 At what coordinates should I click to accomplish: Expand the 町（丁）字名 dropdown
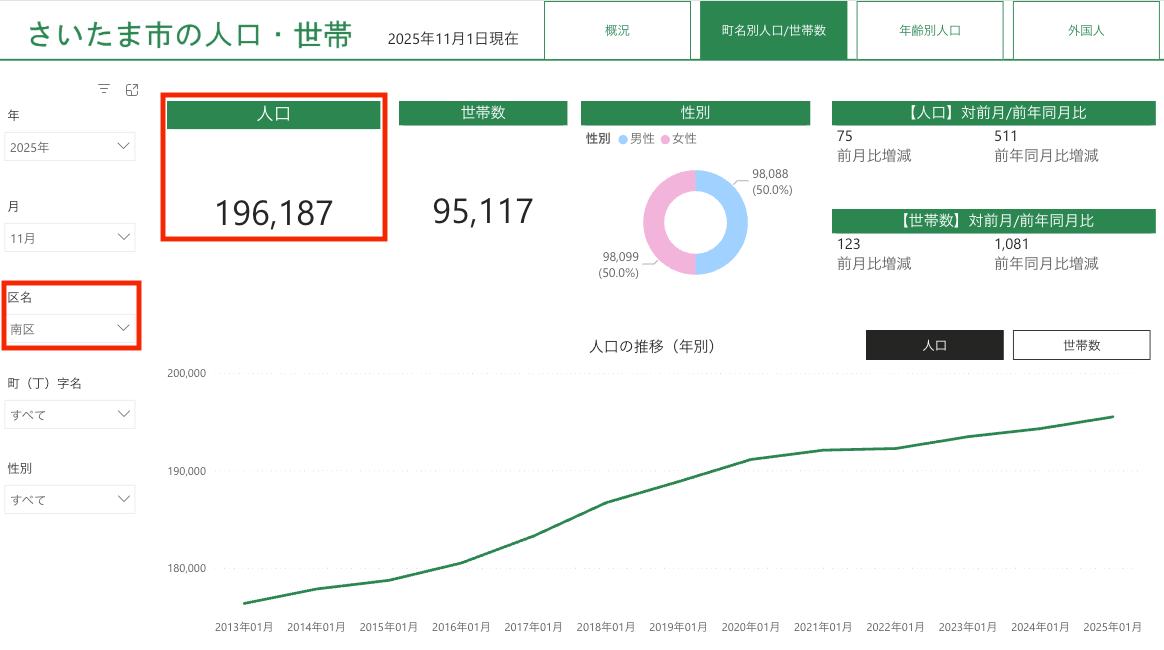coord(70,414)
